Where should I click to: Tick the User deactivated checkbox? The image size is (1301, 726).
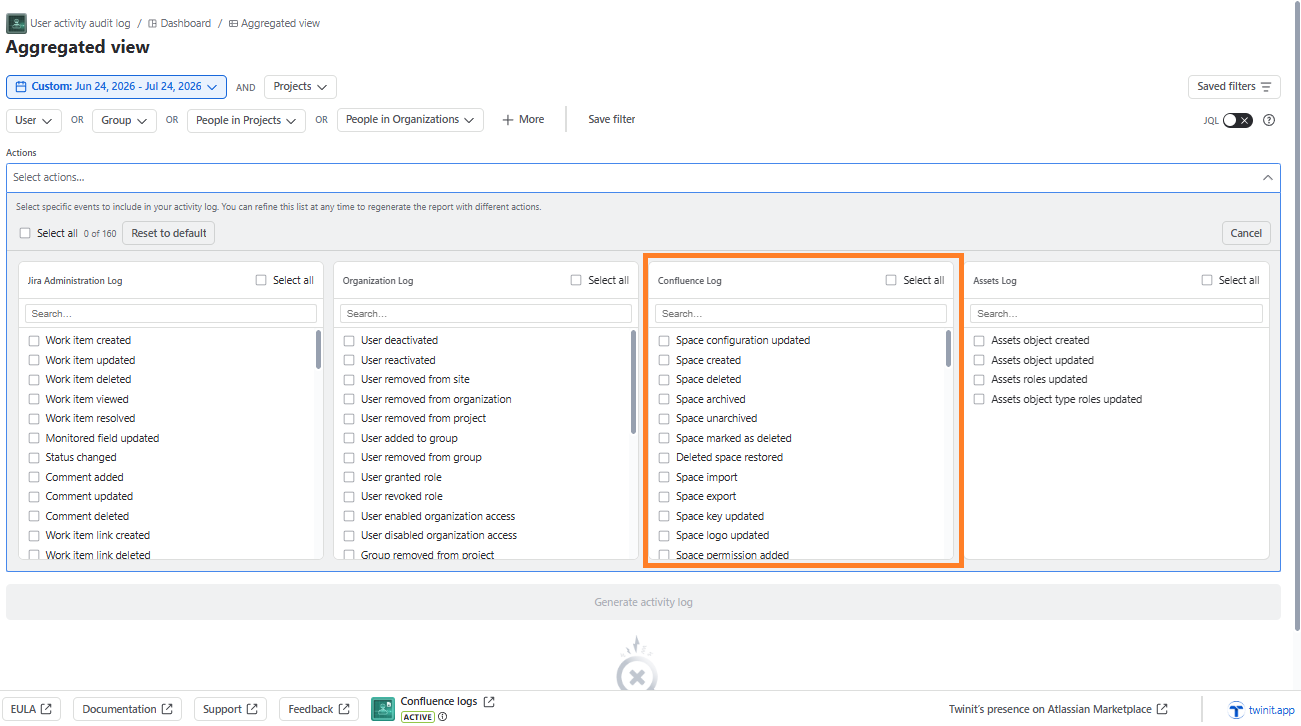(x=349, y=341)
